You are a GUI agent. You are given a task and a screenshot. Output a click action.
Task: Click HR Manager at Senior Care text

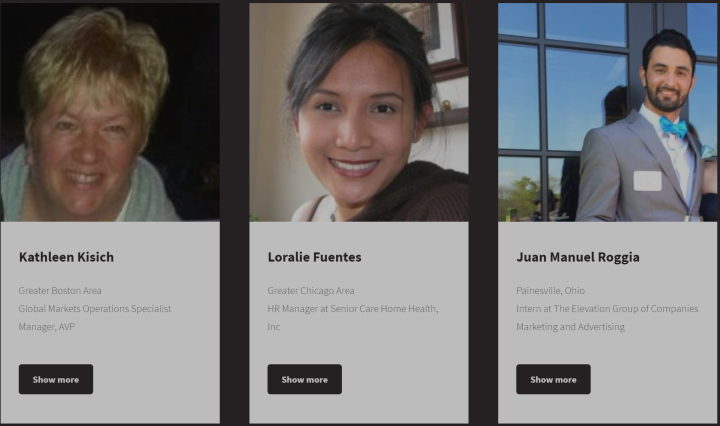tap(323, 308)
